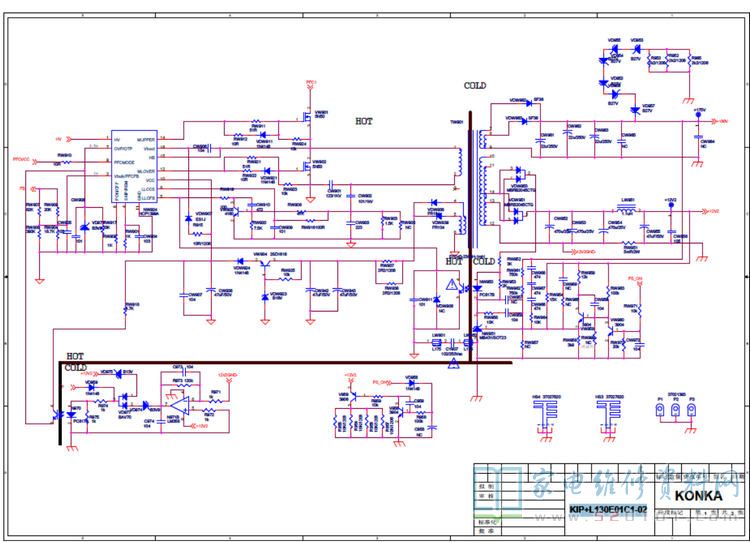Click the PFCVCC input port label
750x542 pixels.
[21, 159]
